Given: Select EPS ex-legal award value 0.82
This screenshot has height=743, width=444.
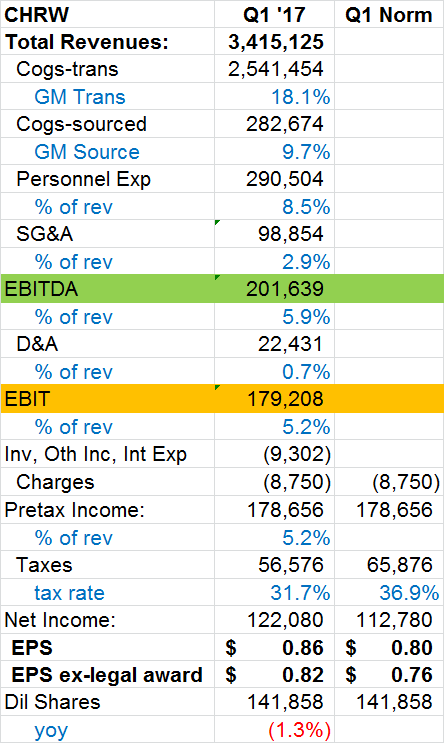Looking at the screenshot, I should (303, 675).
